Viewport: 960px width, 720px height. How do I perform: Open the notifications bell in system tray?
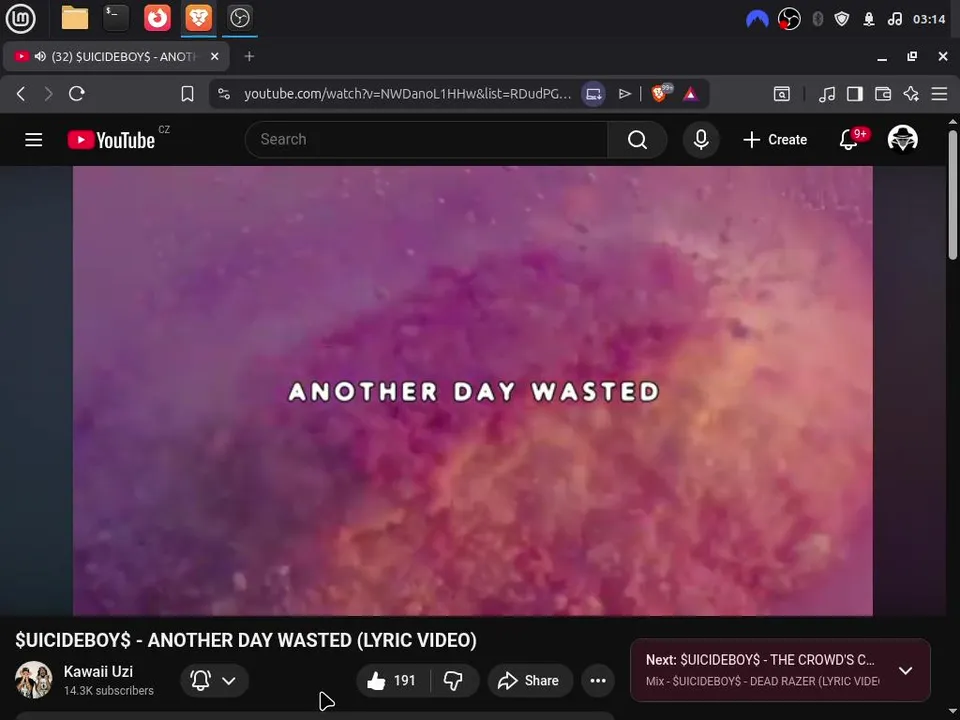pyautogui.click(x=869, y=20)
